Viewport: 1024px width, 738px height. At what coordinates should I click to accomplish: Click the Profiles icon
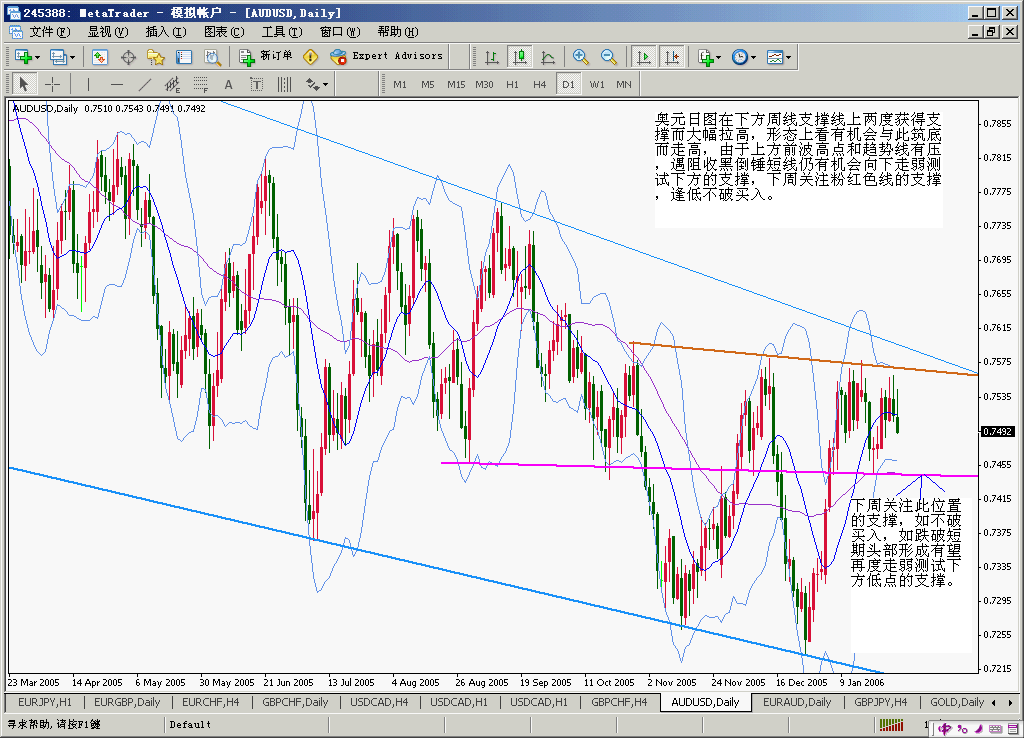tap(58, 57)
